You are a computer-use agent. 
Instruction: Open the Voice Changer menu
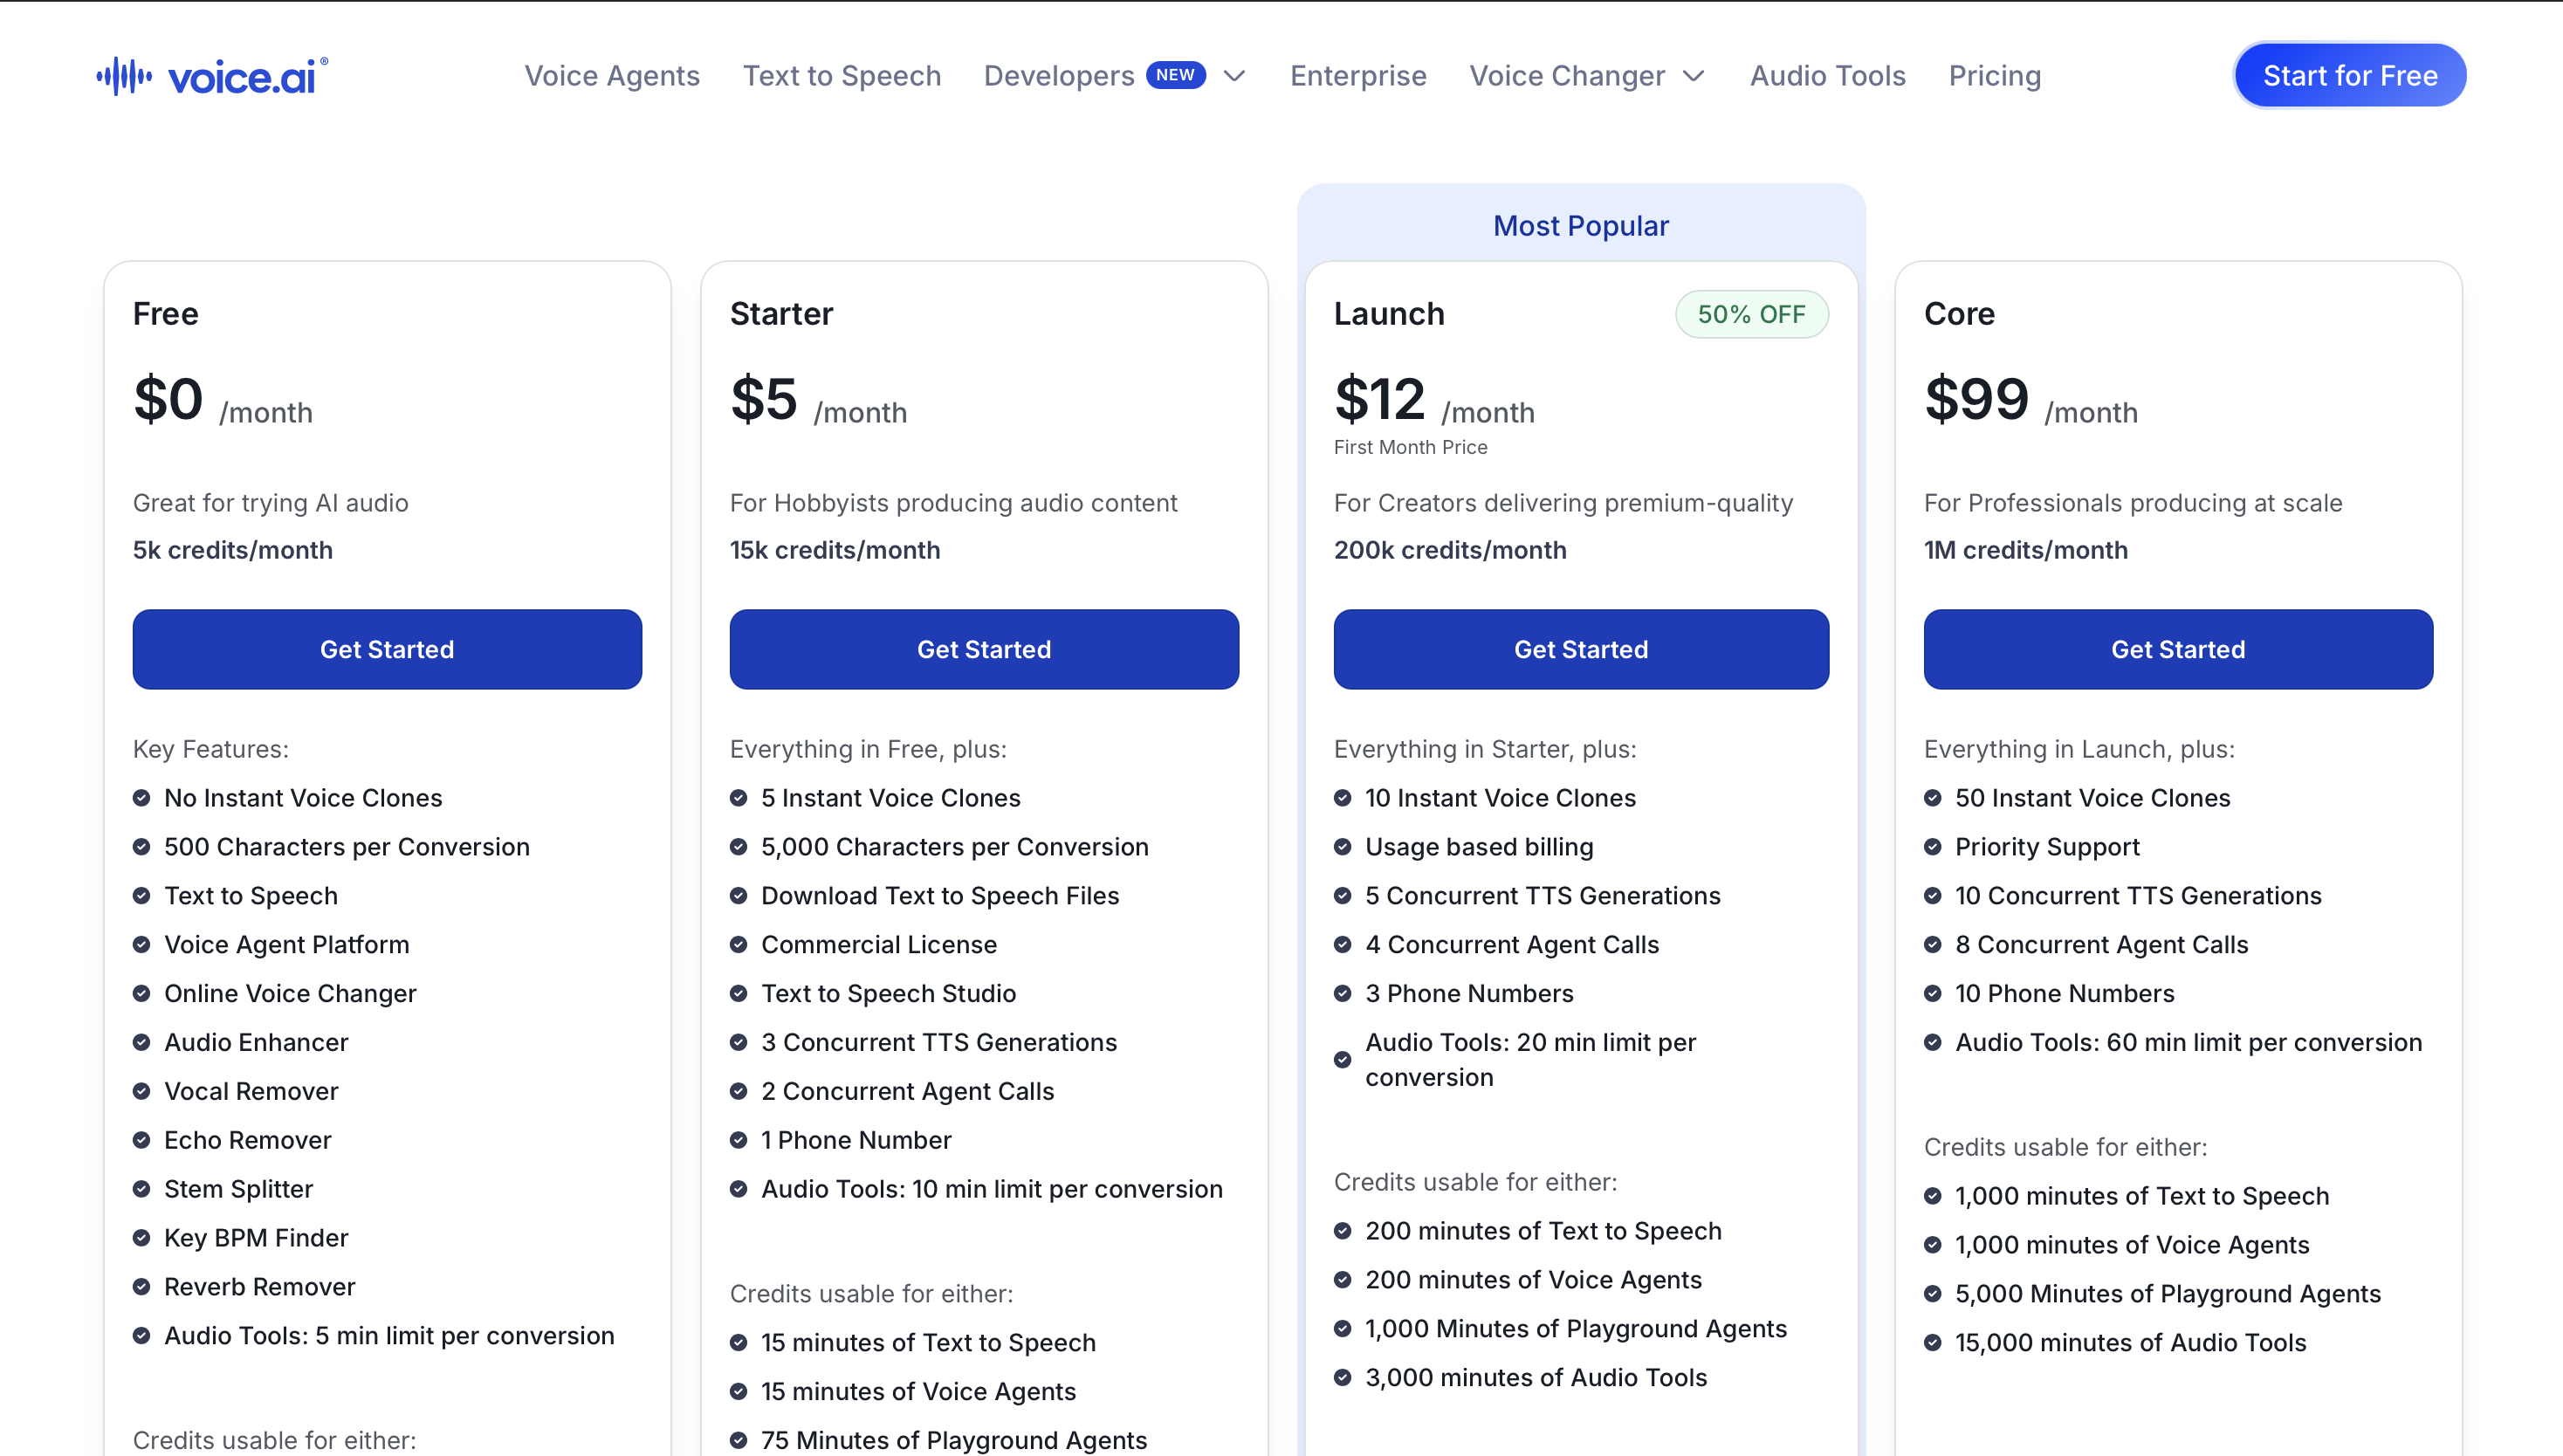click(1567, 76)
